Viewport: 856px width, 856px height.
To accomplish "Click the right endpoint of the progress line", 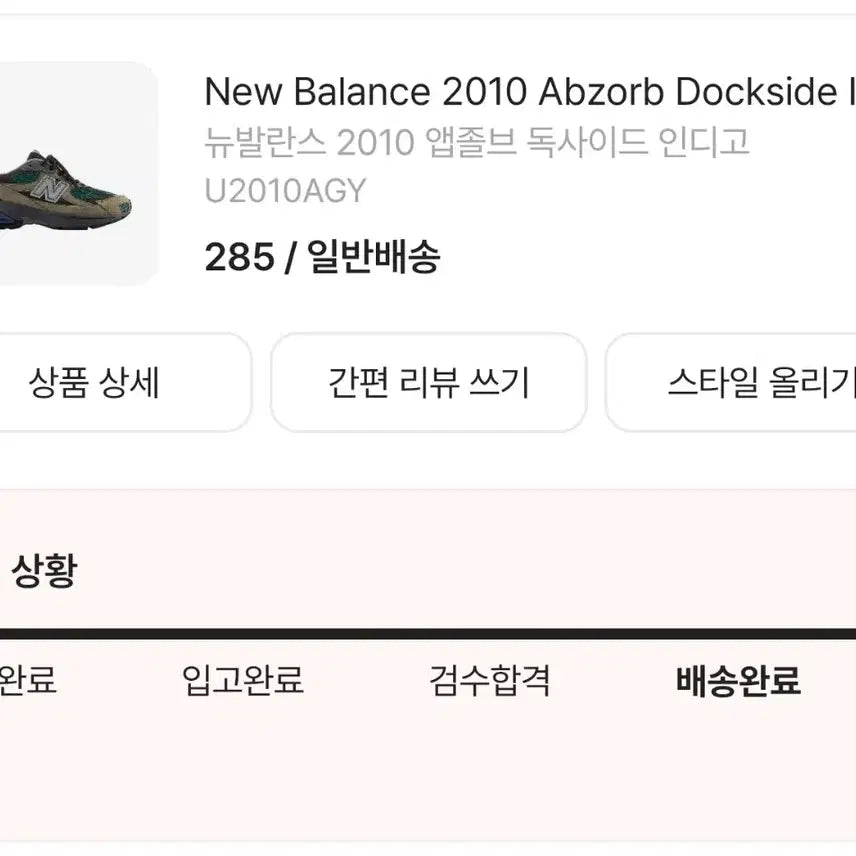I will tap(850, 632).
